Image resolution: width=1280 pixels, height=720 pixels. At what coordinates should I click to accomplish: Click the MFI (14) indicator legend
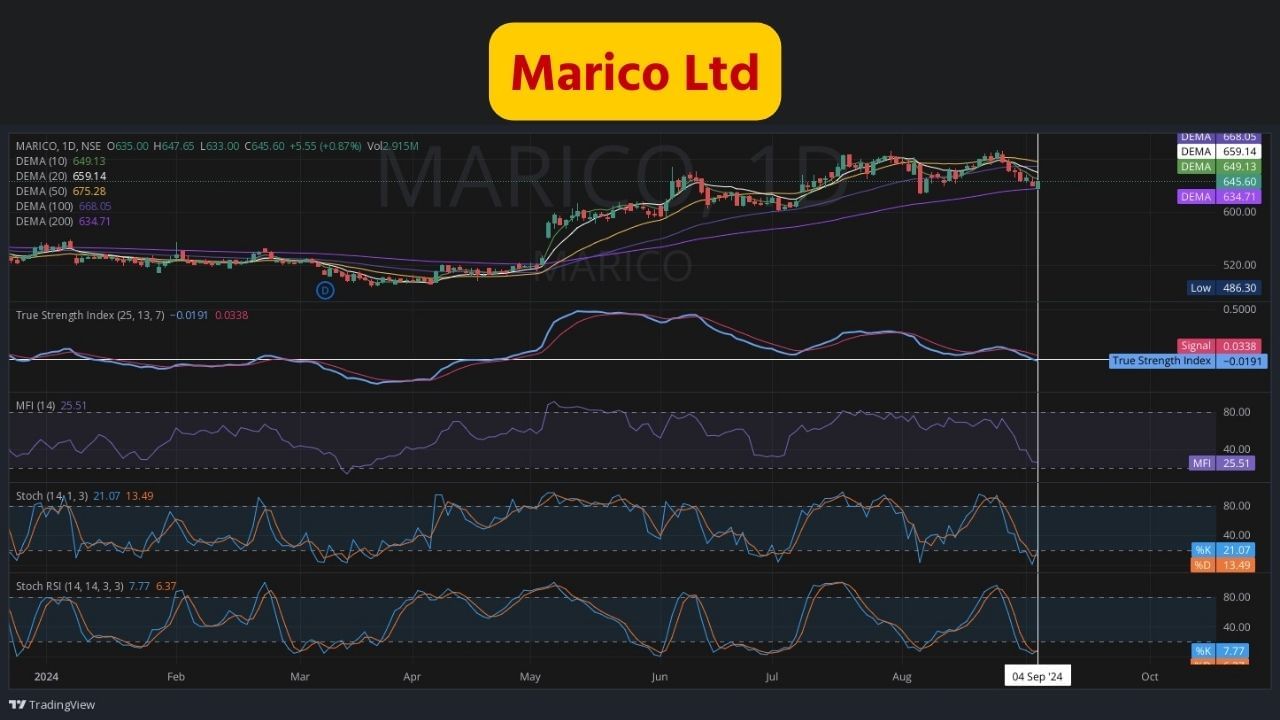point(50,406)
